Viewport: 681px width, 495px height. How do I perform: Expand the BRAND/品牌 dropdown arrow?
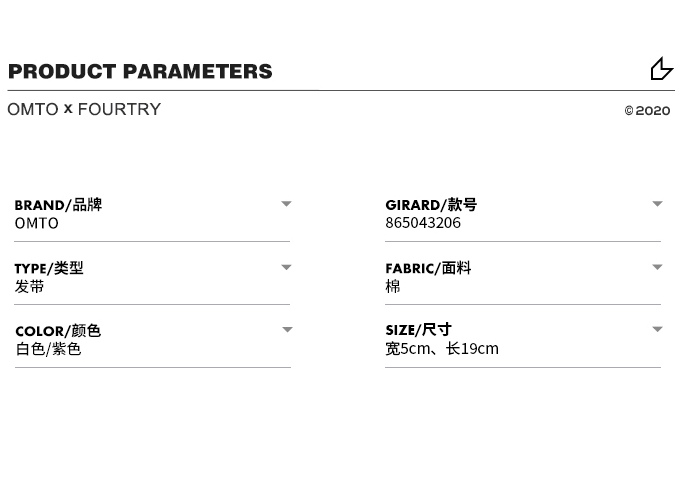pyautogui.click(x=286, y=204)
